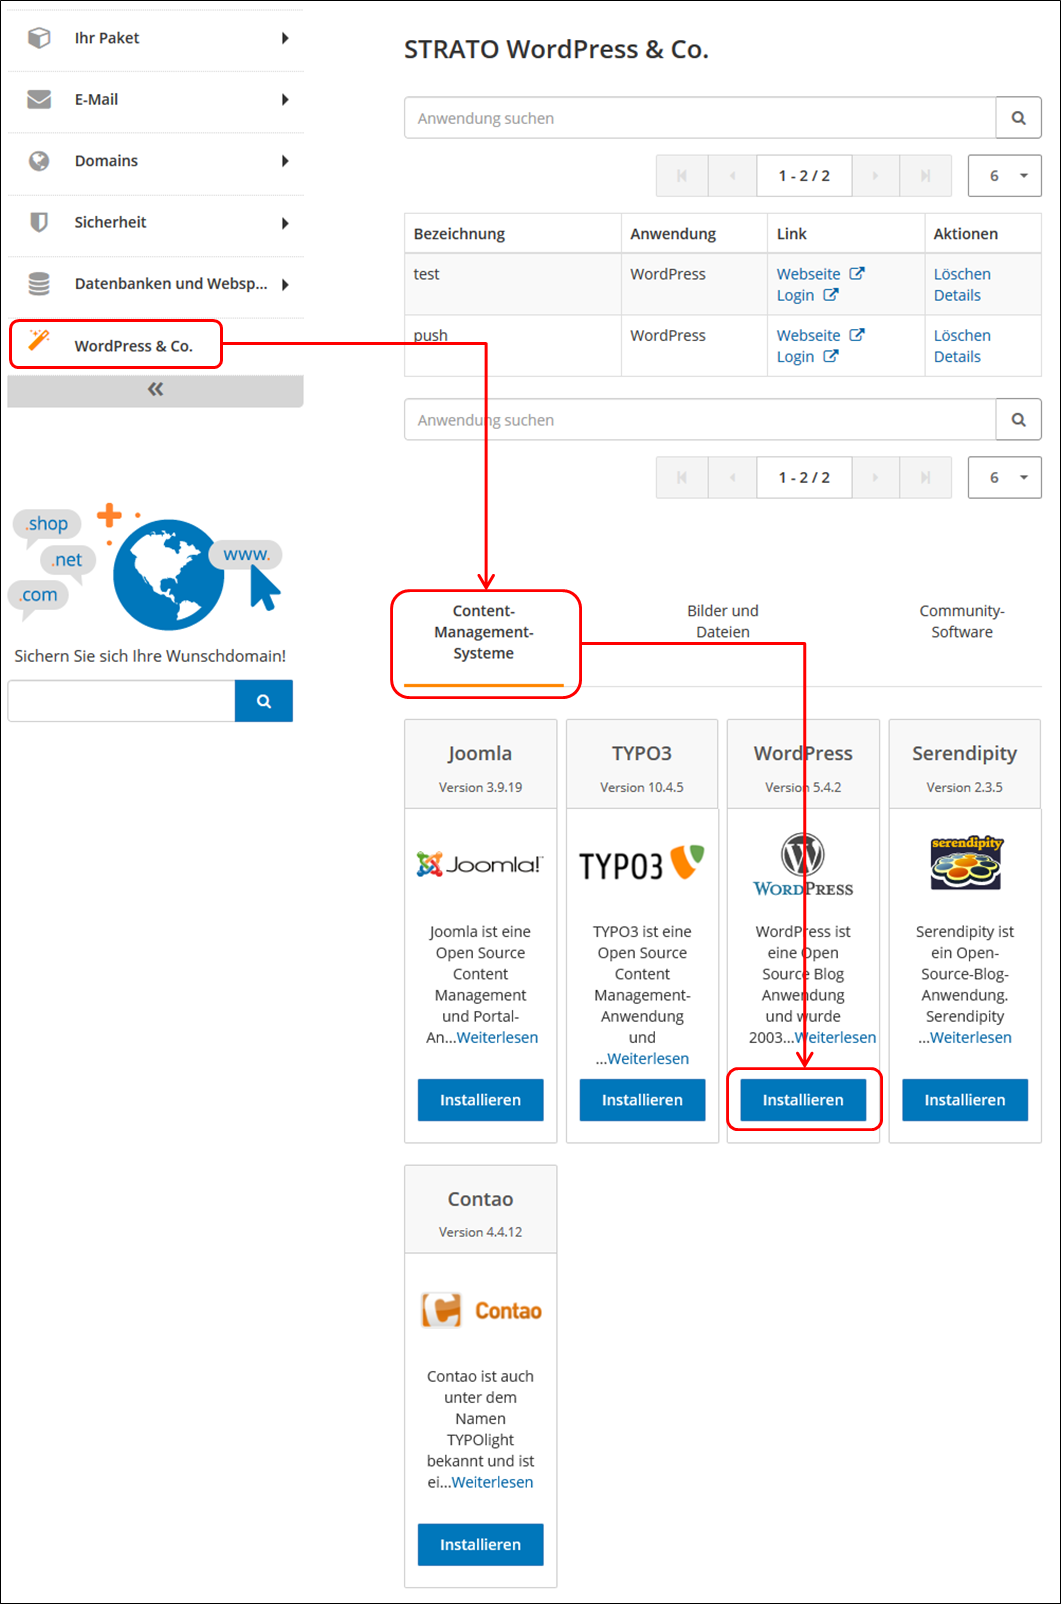Open the Domains menu item
Image resolution: width=1061 pixels, height=1604 pixels.
155,161
